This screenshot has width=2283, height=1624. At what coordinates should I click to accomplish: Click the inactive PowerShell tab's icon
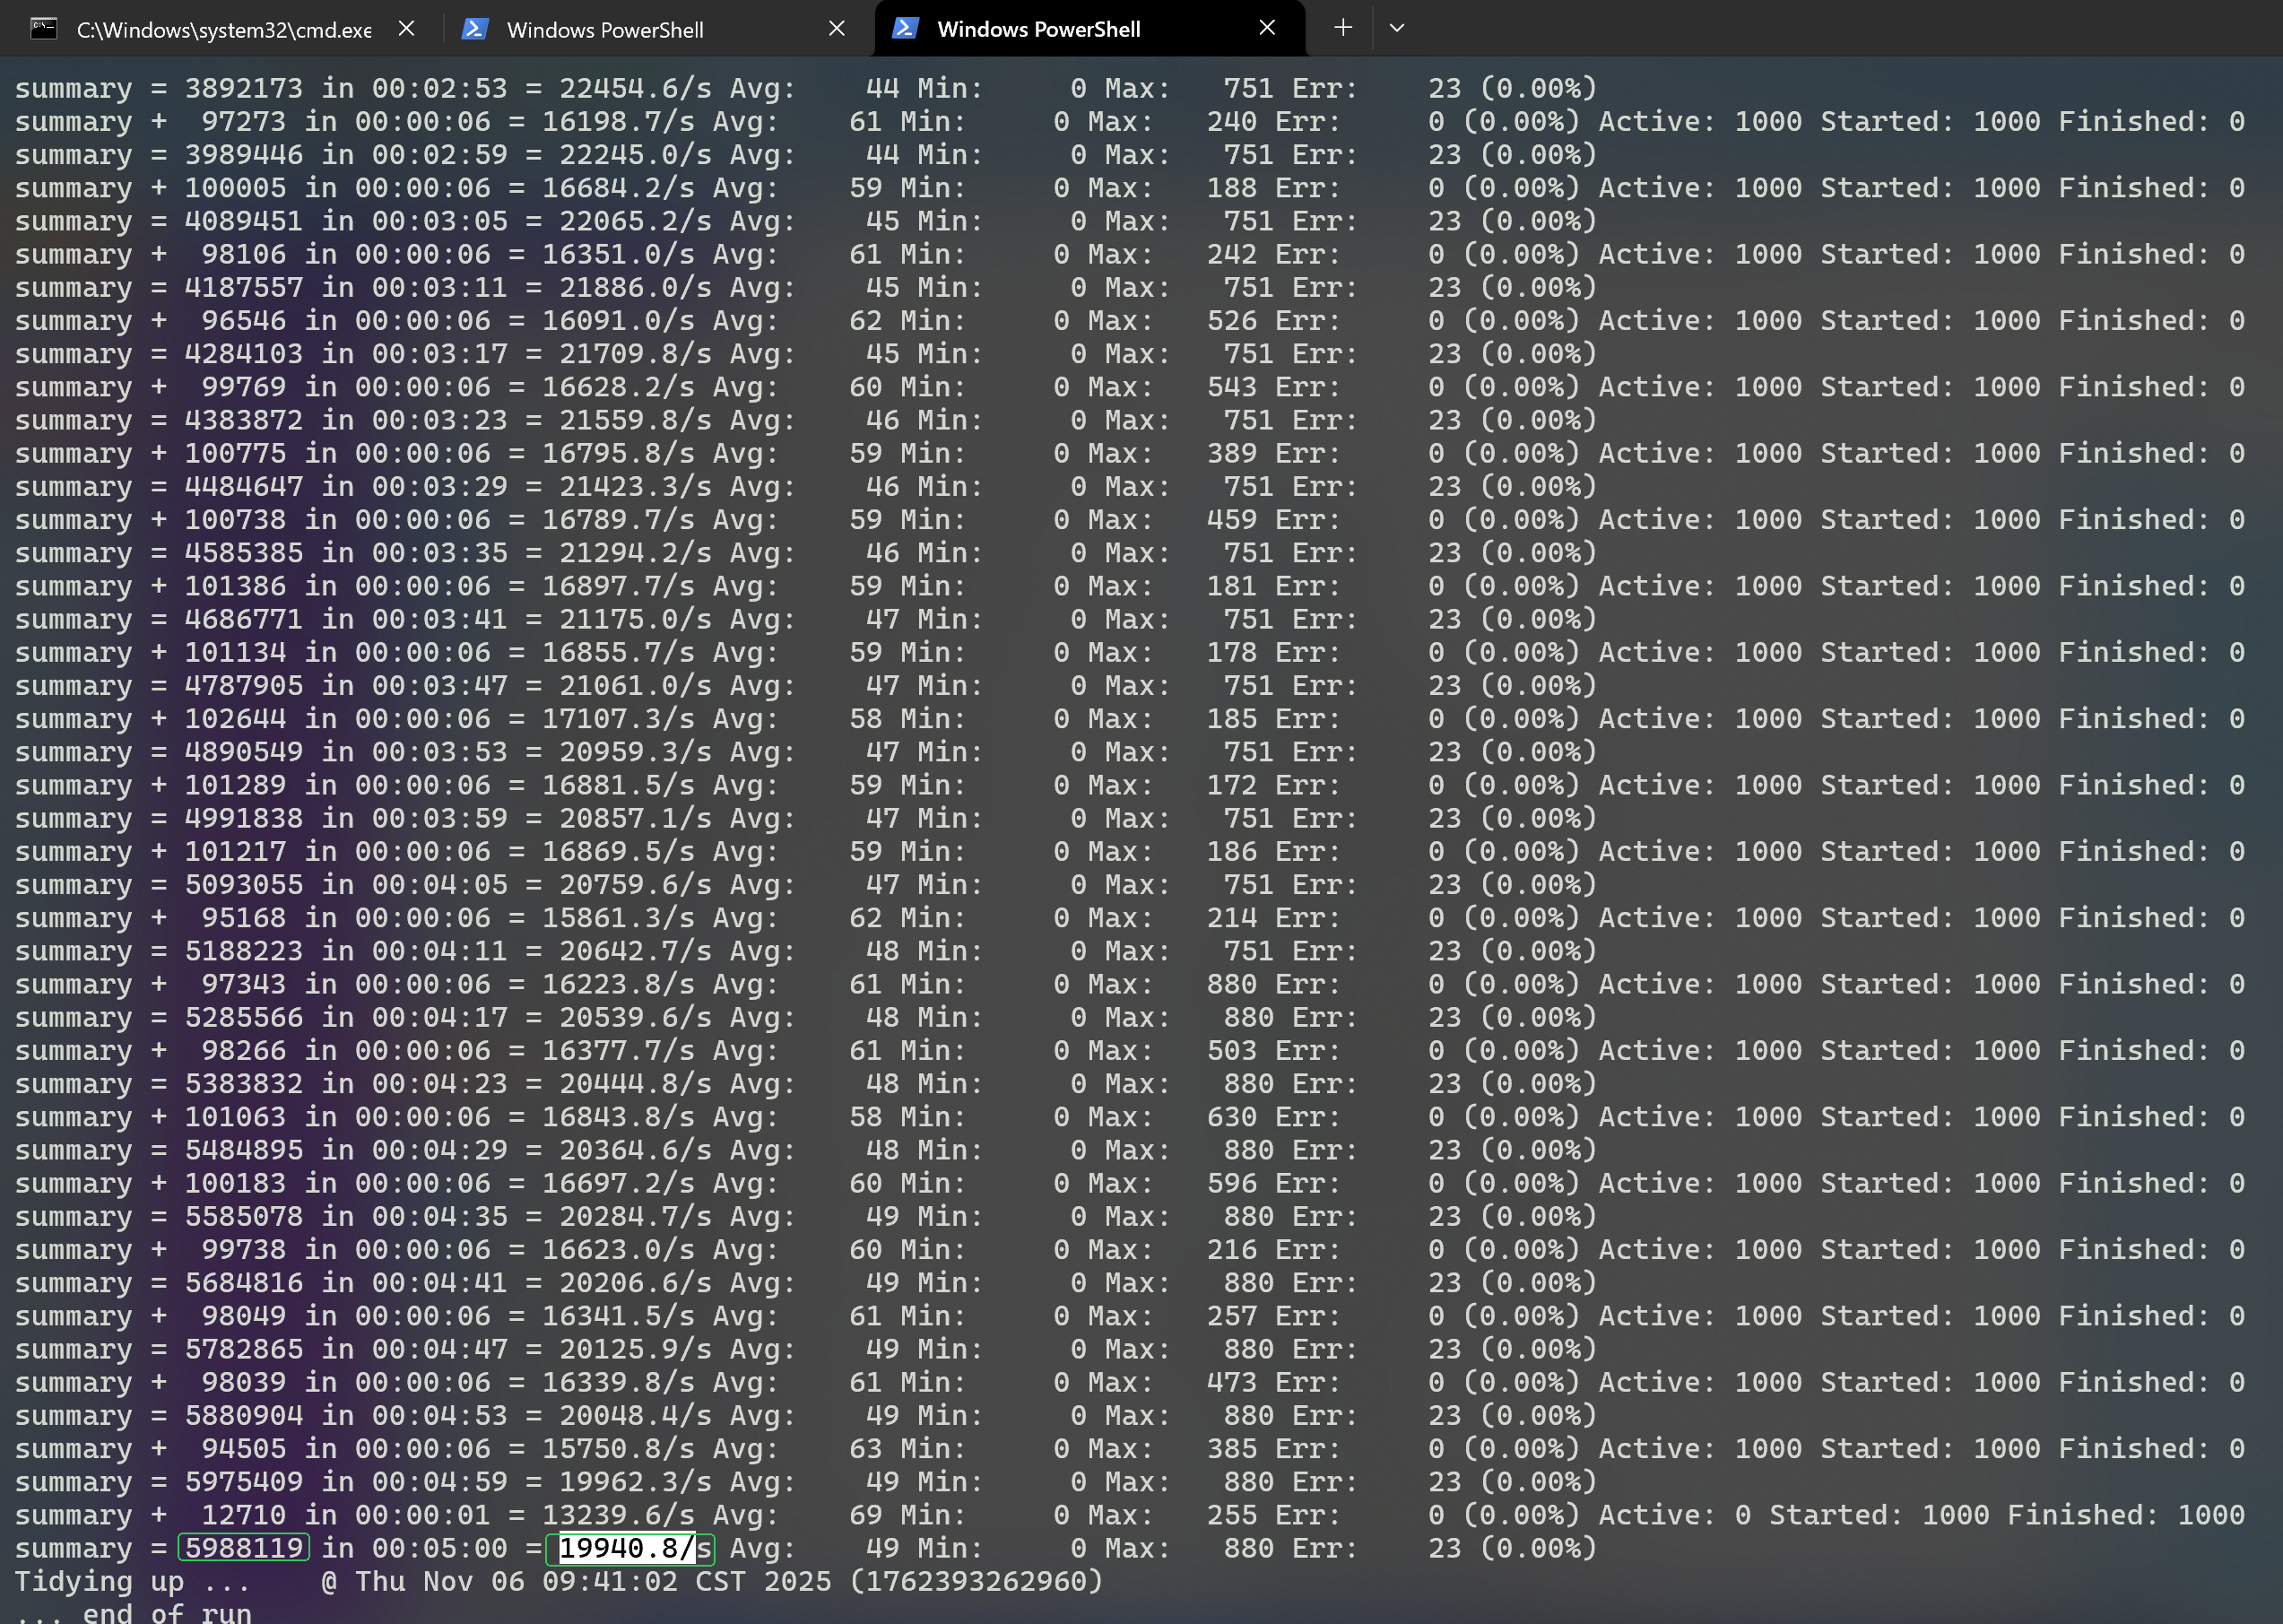coord(474,29)
